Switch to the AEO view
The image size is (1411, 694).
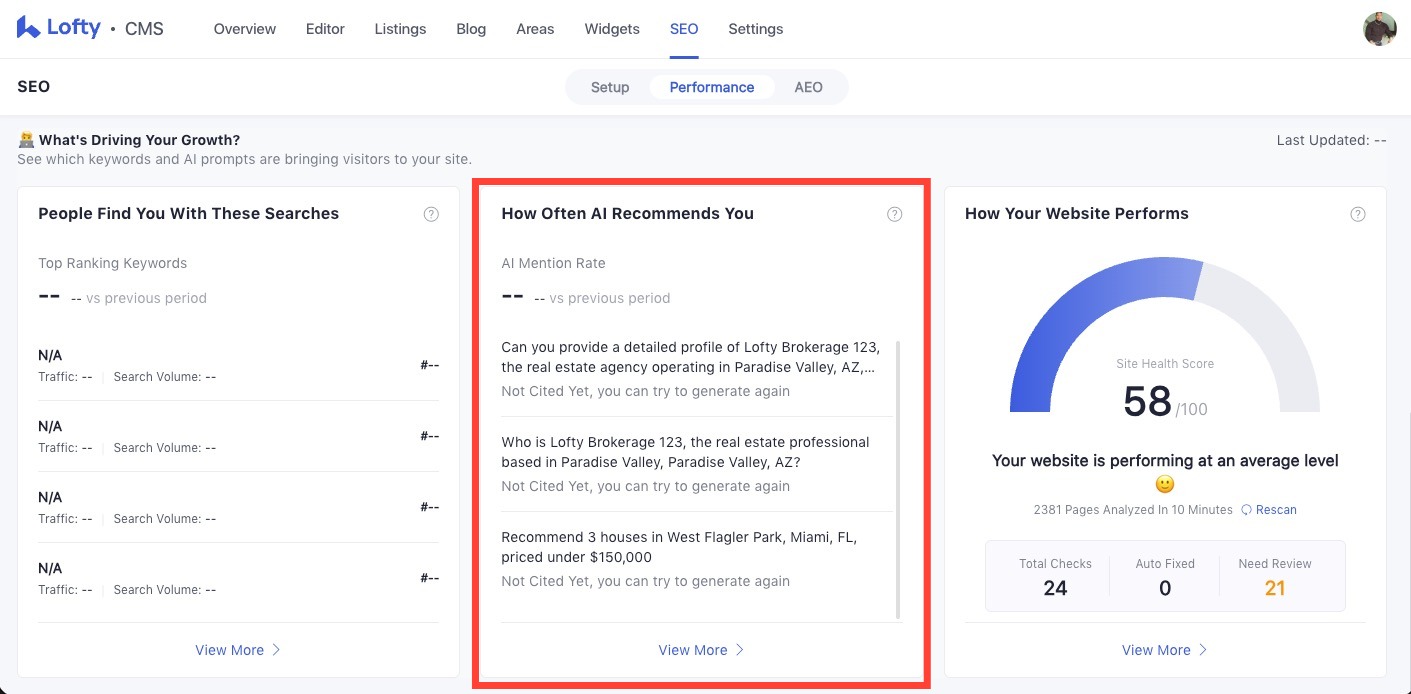coord(808,87)
